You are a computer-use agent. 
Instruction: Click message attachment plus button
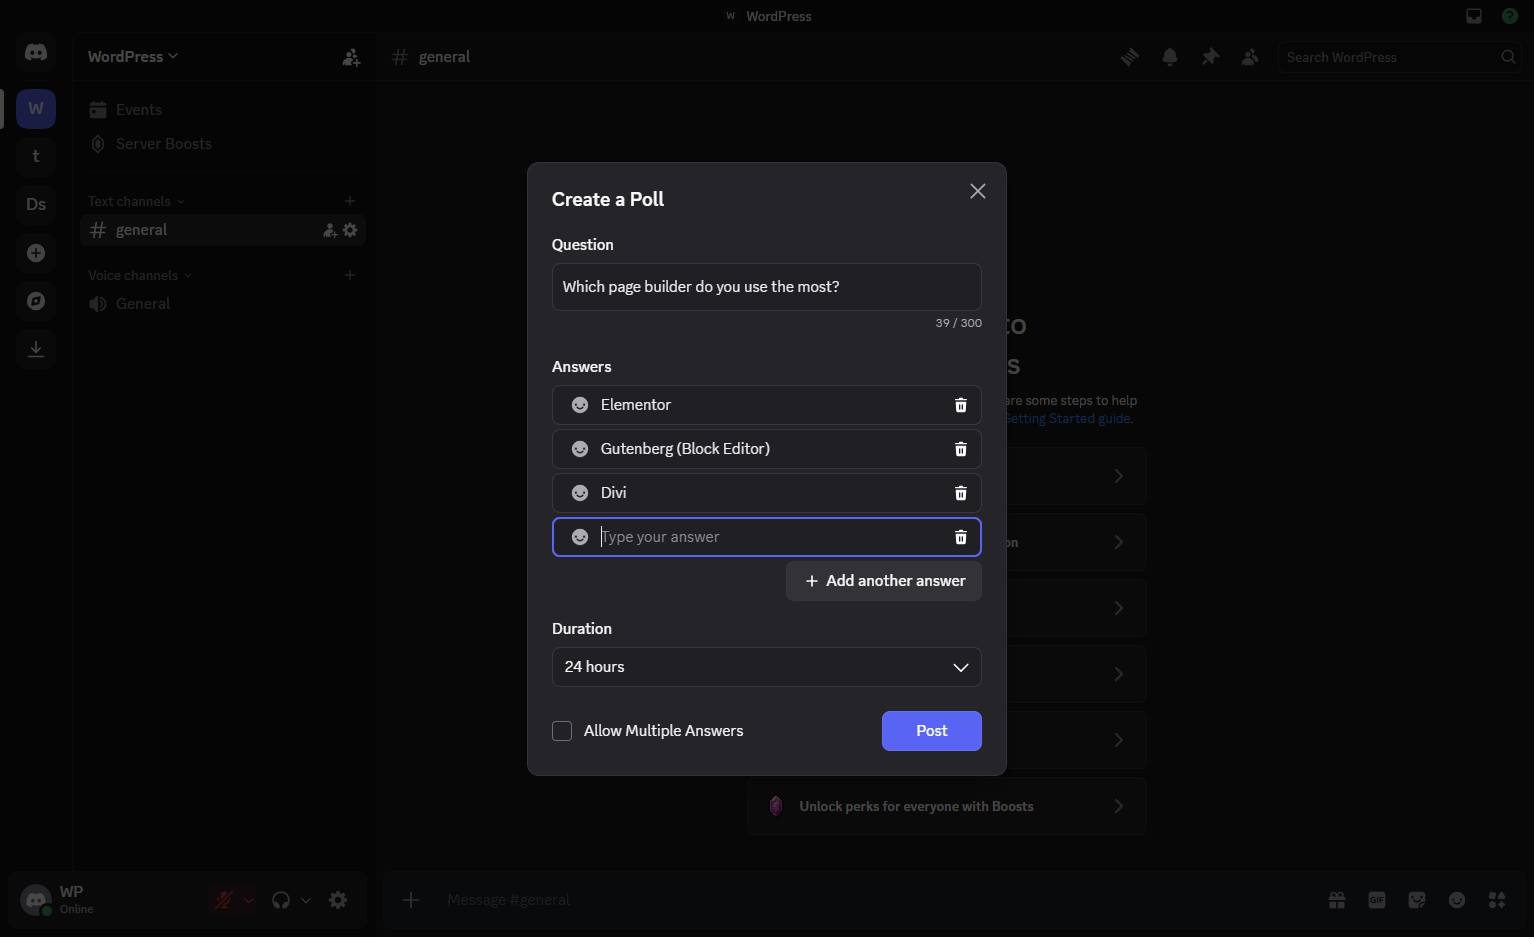pos(411,900)
